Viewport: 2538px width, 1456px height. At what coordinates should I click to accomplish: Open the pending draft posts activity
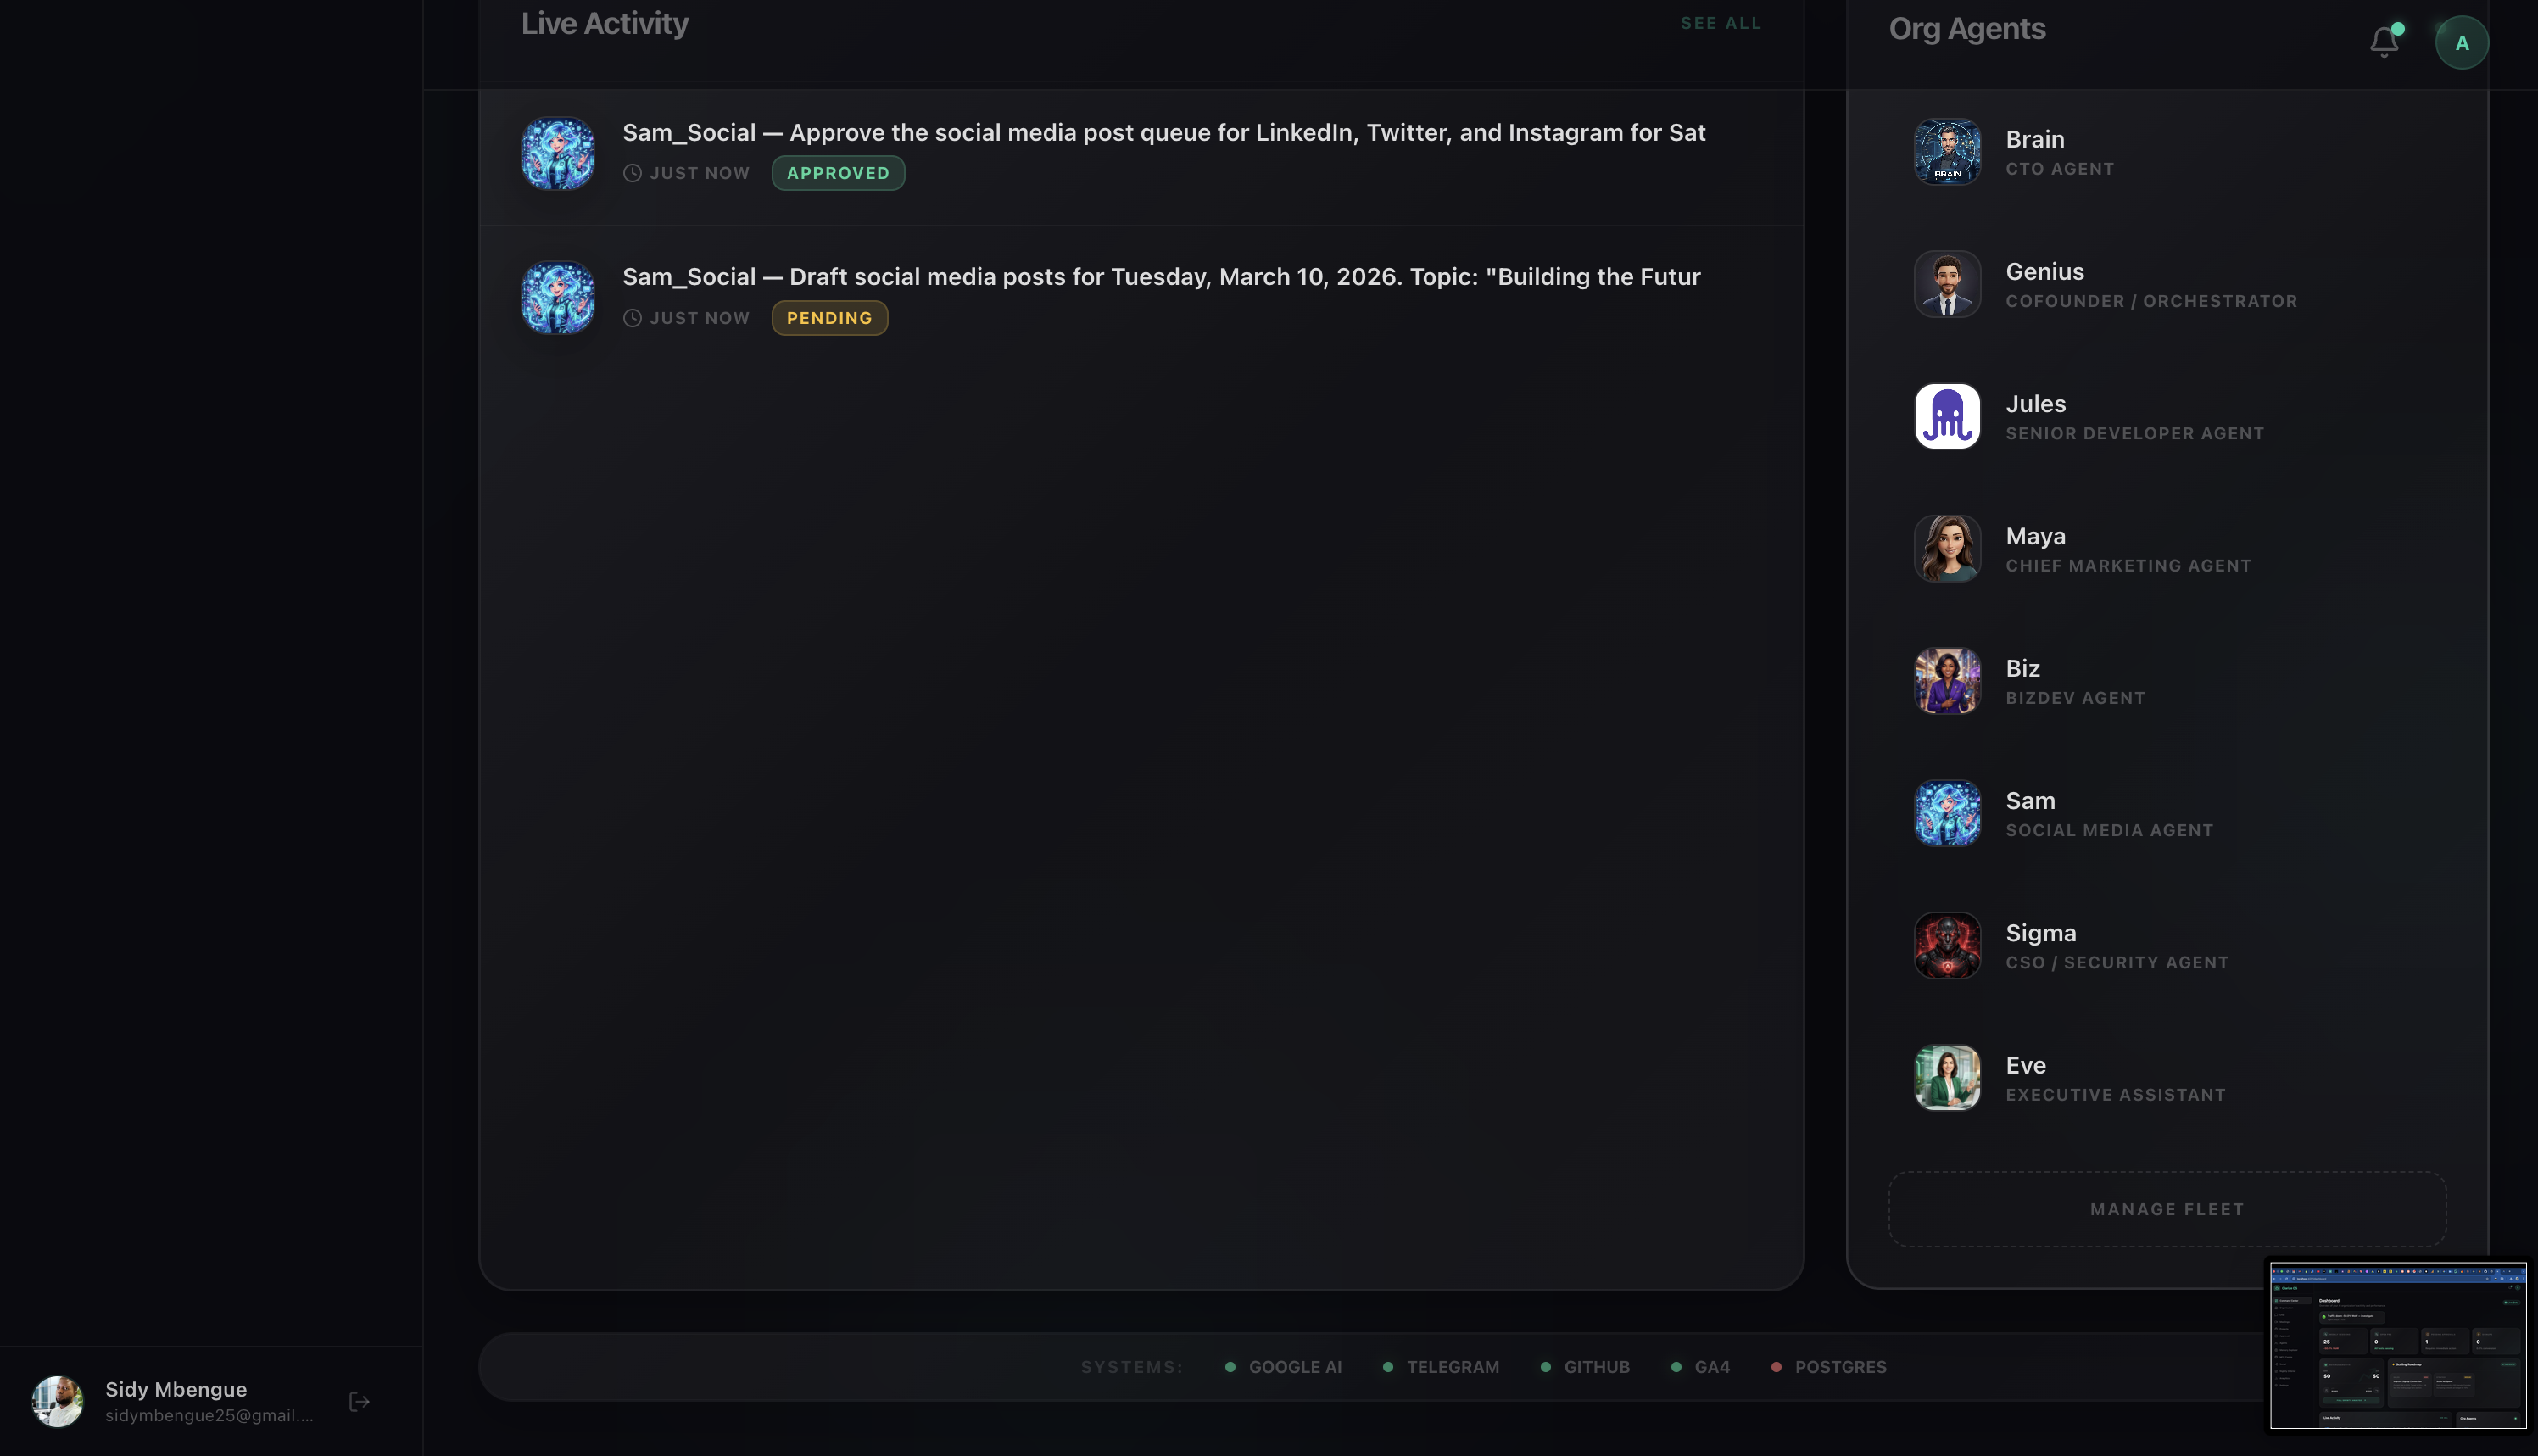click(x=1141, y=298)
